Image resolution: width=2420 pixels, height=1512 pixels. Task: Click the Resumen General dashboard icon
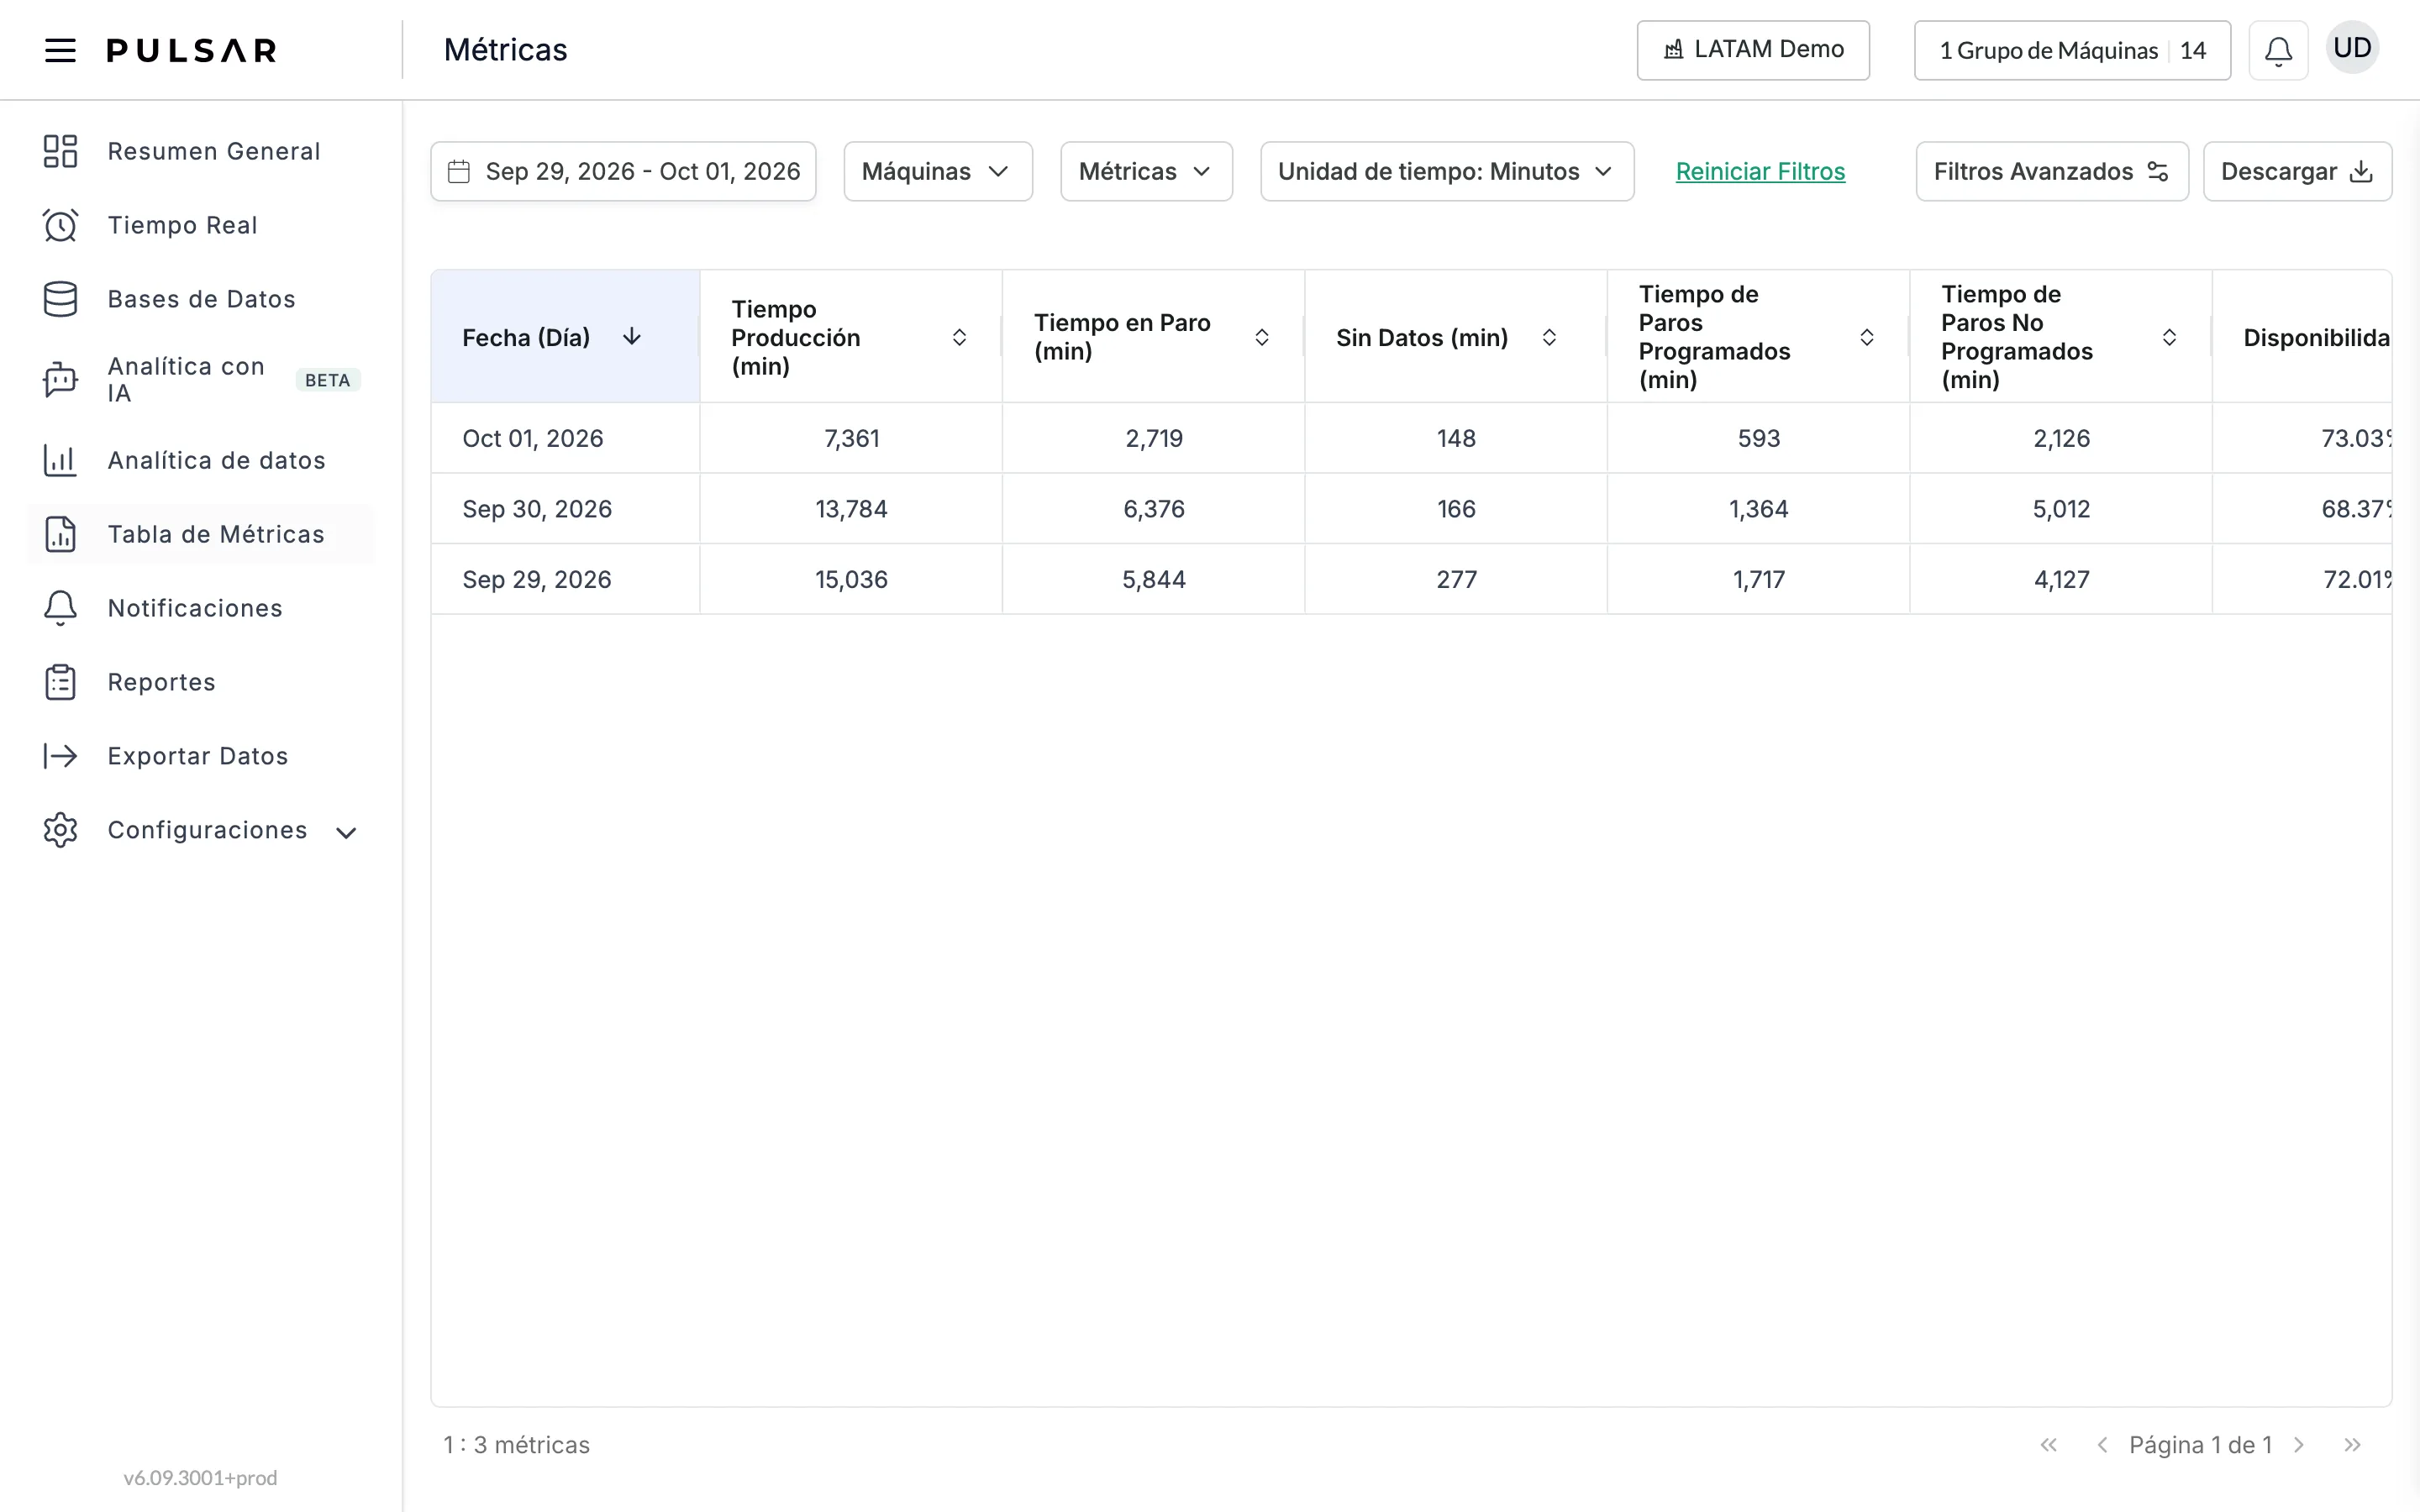pyautogui.click(x=60, y=151)
